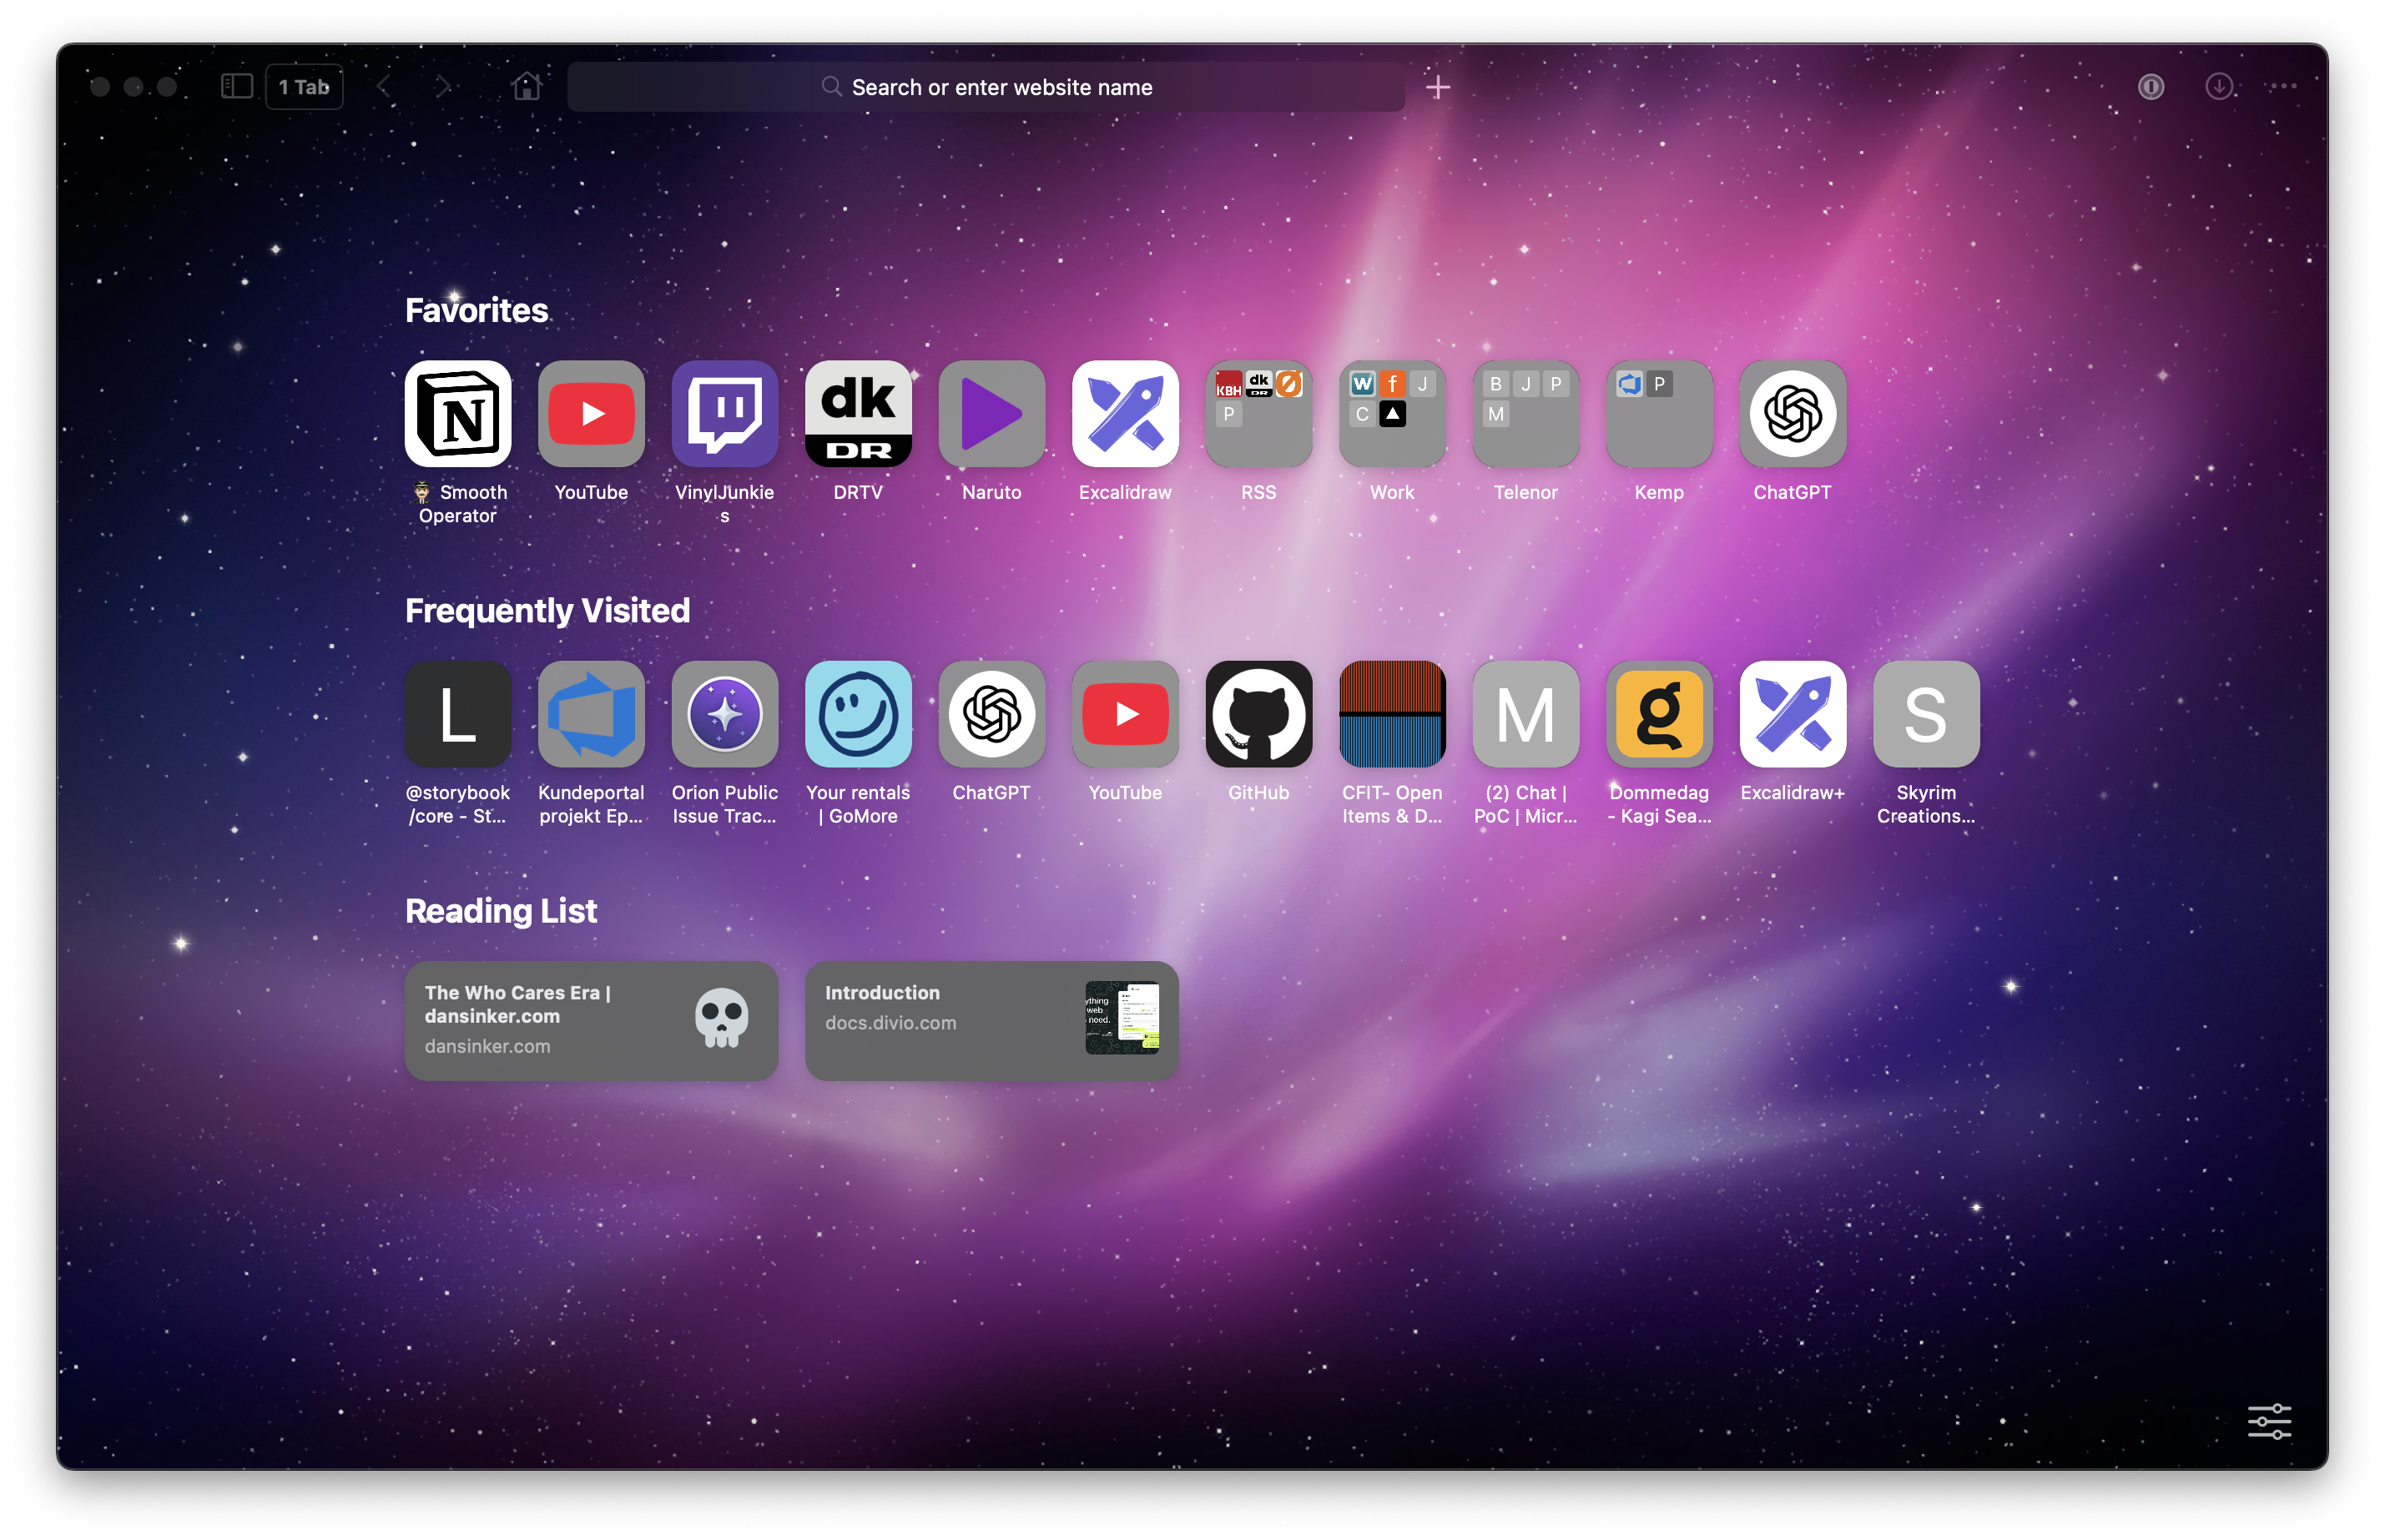Open the DRTV favorite
This screenshot has height=1540, width=2385.
[x=858, y=414]
